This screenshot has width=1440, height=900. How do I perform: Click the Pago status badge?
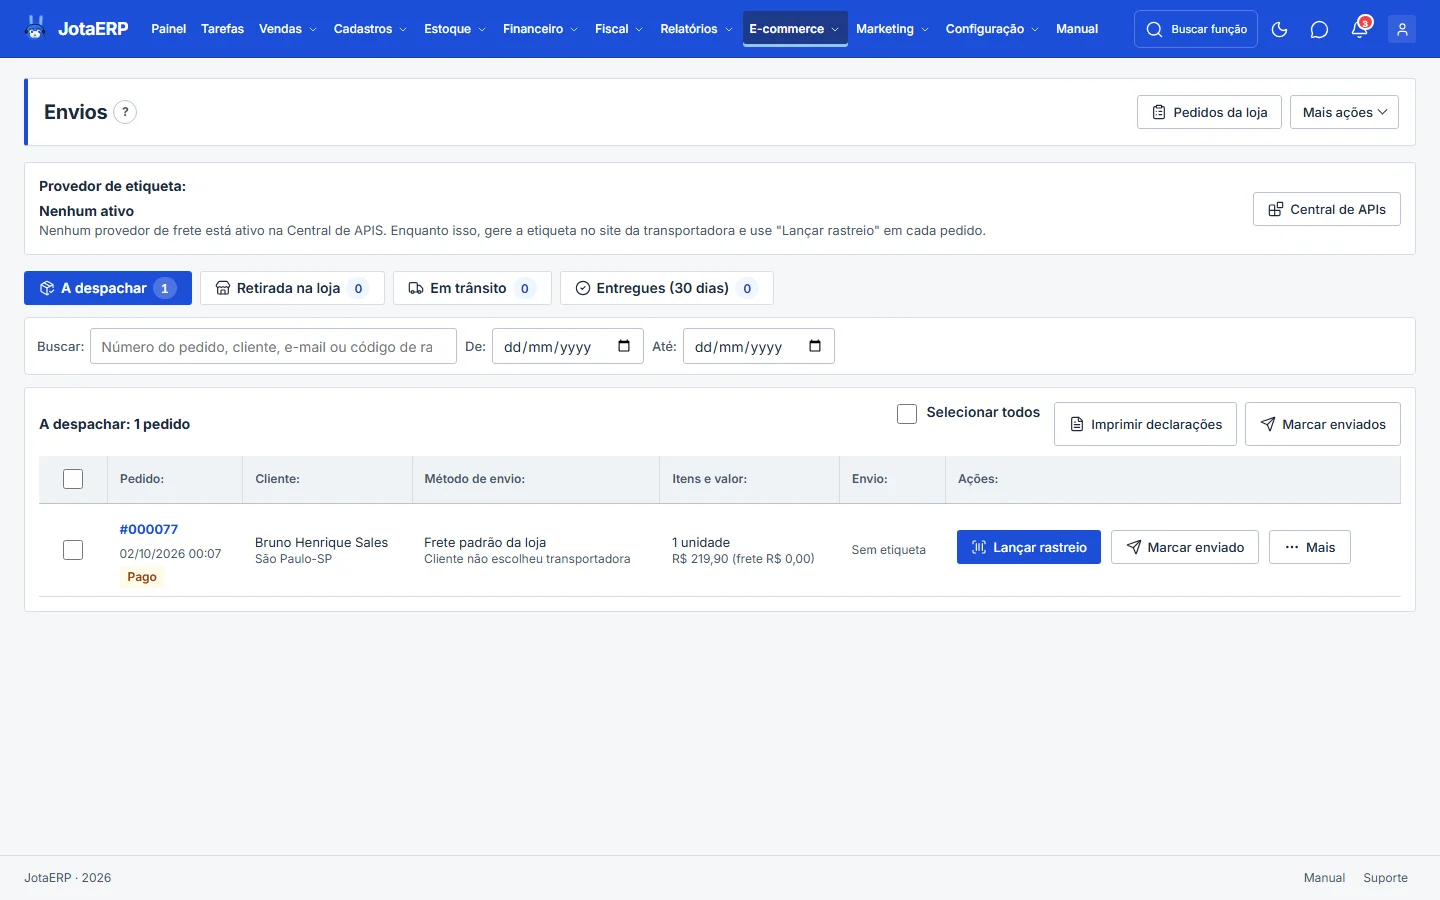(x=142, y=577)
